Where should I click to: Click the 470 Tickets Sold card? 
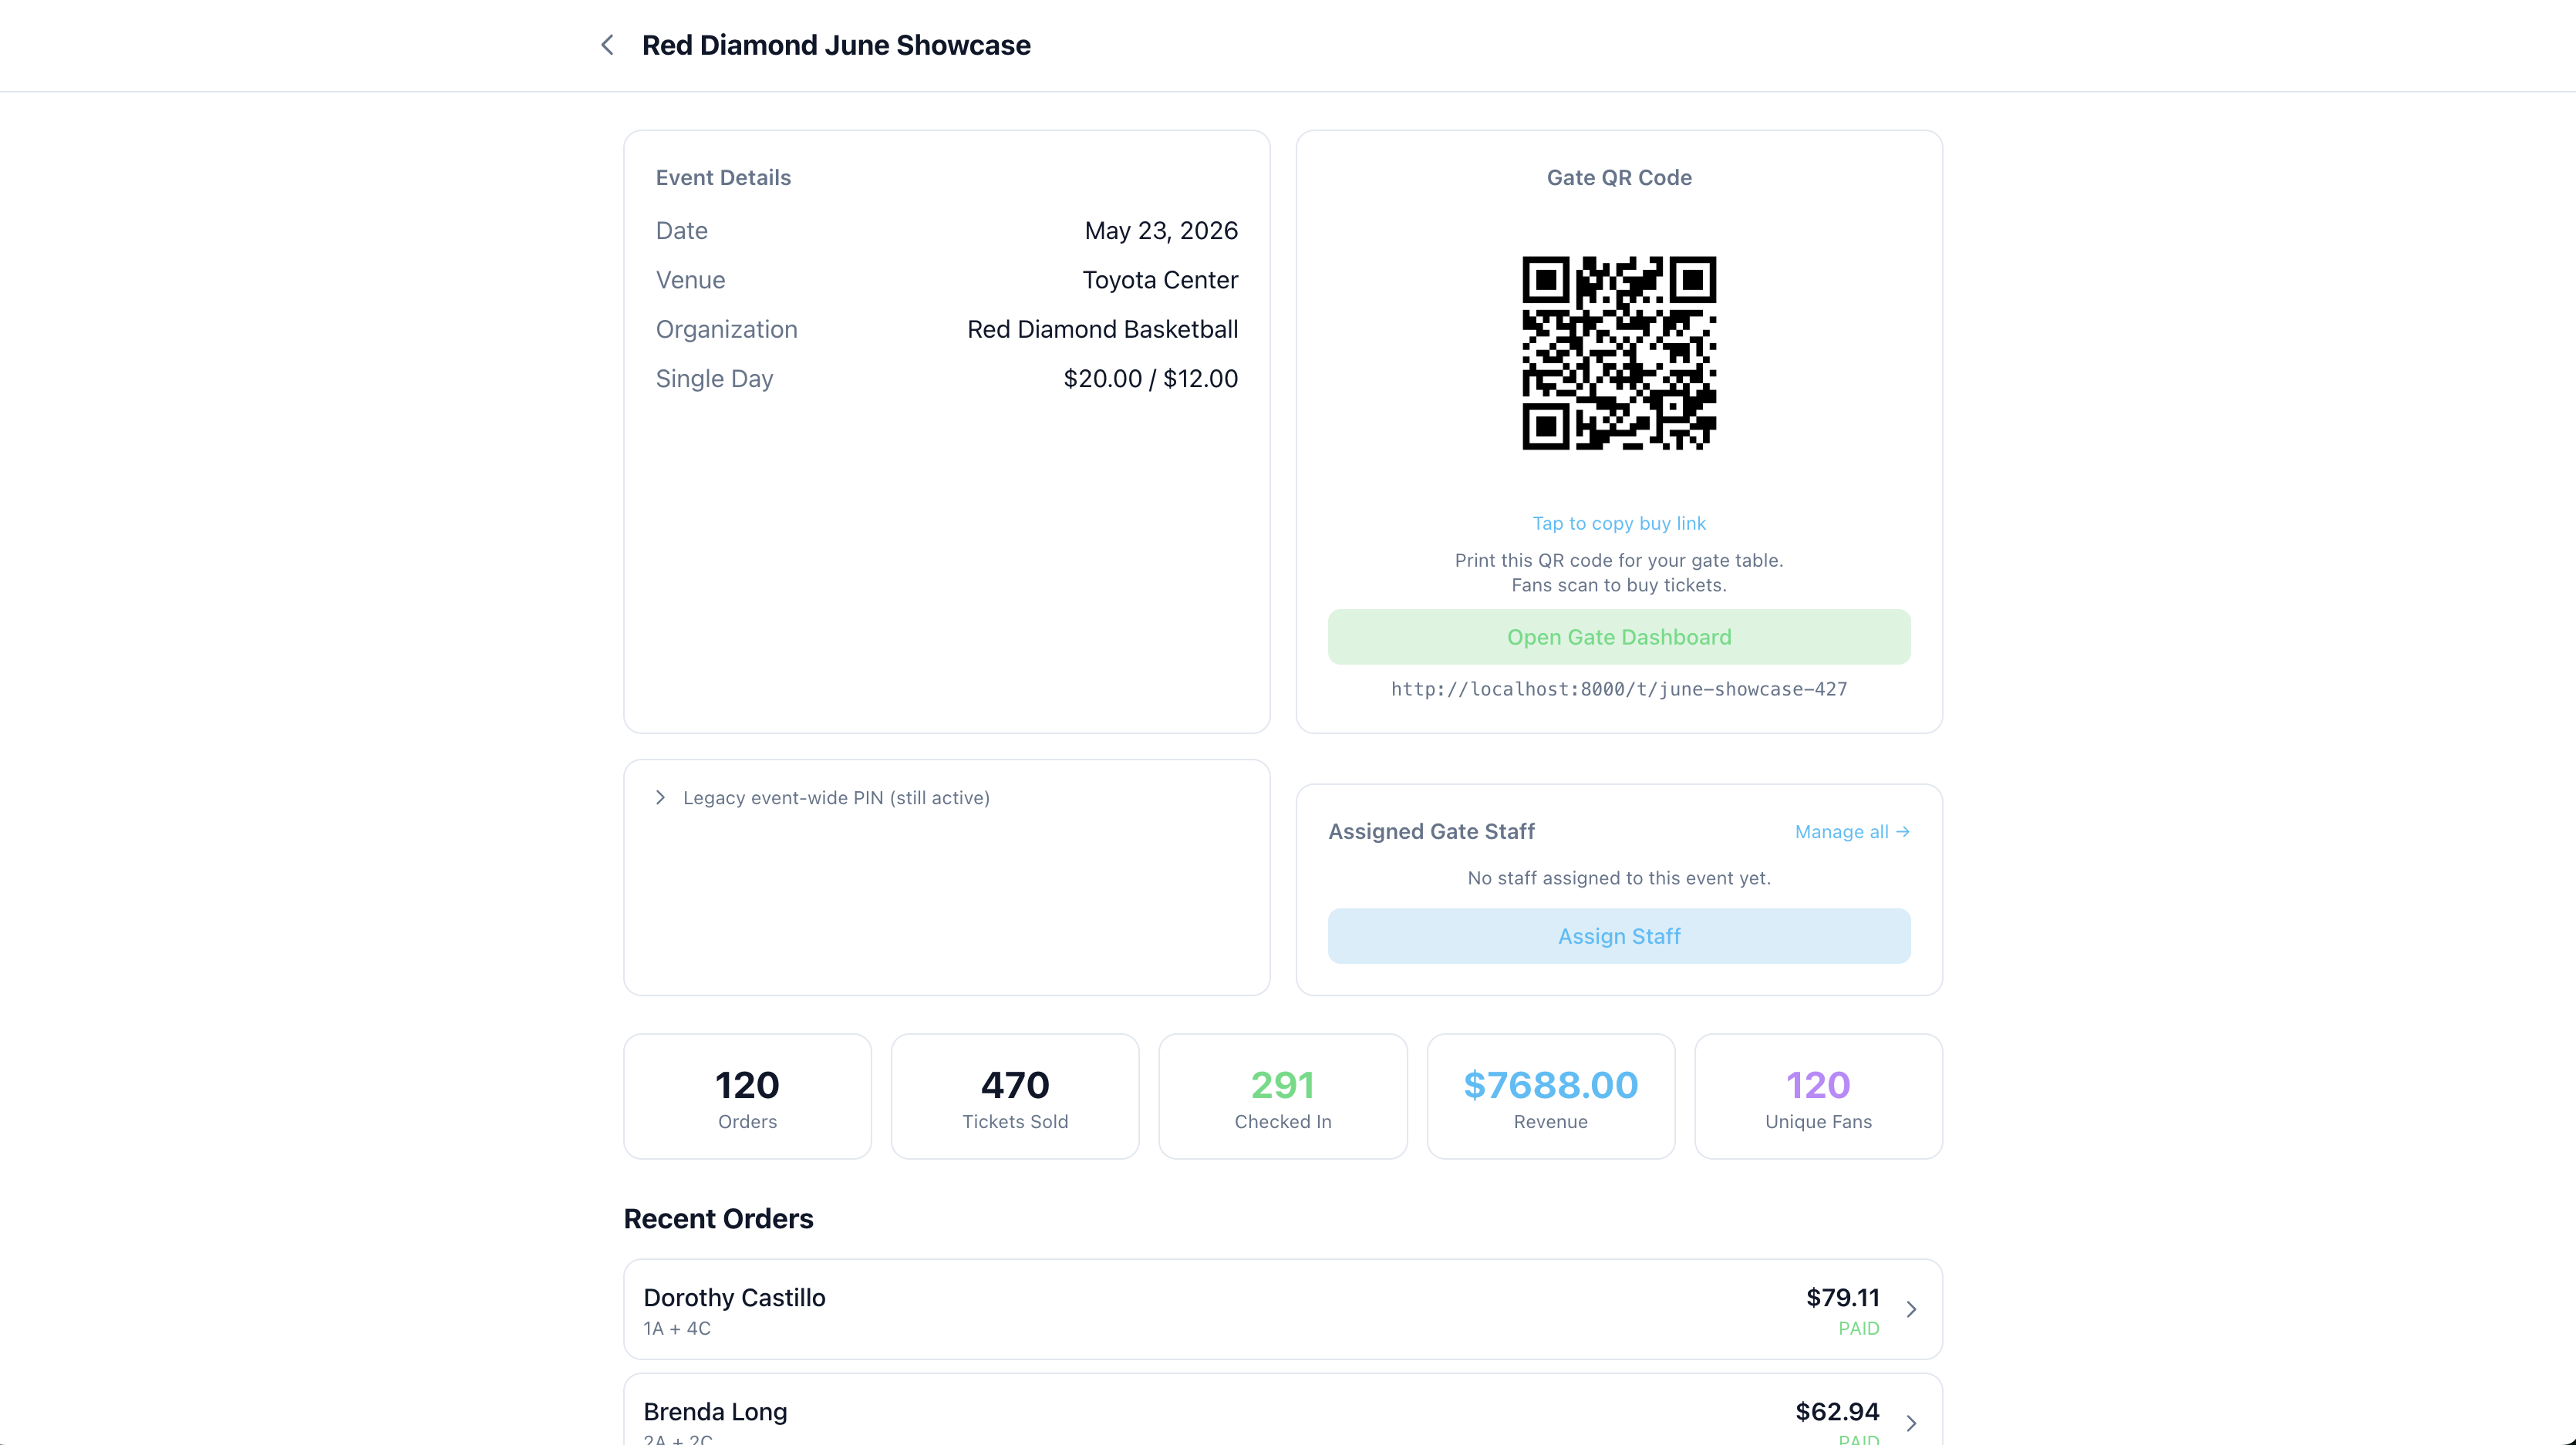[x=1015, y=1097]
